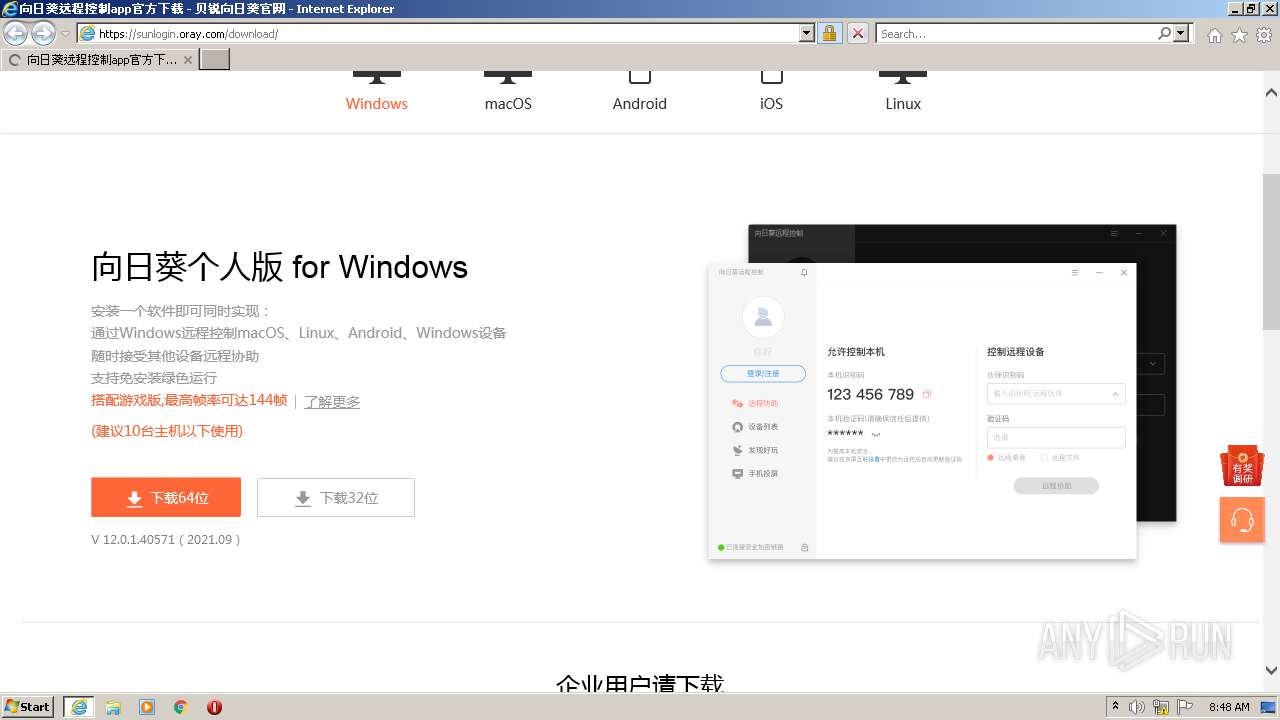Click the 企业用户请下载 heading
The width and height of the screenshot is (1280, 720).
point(640,683)
